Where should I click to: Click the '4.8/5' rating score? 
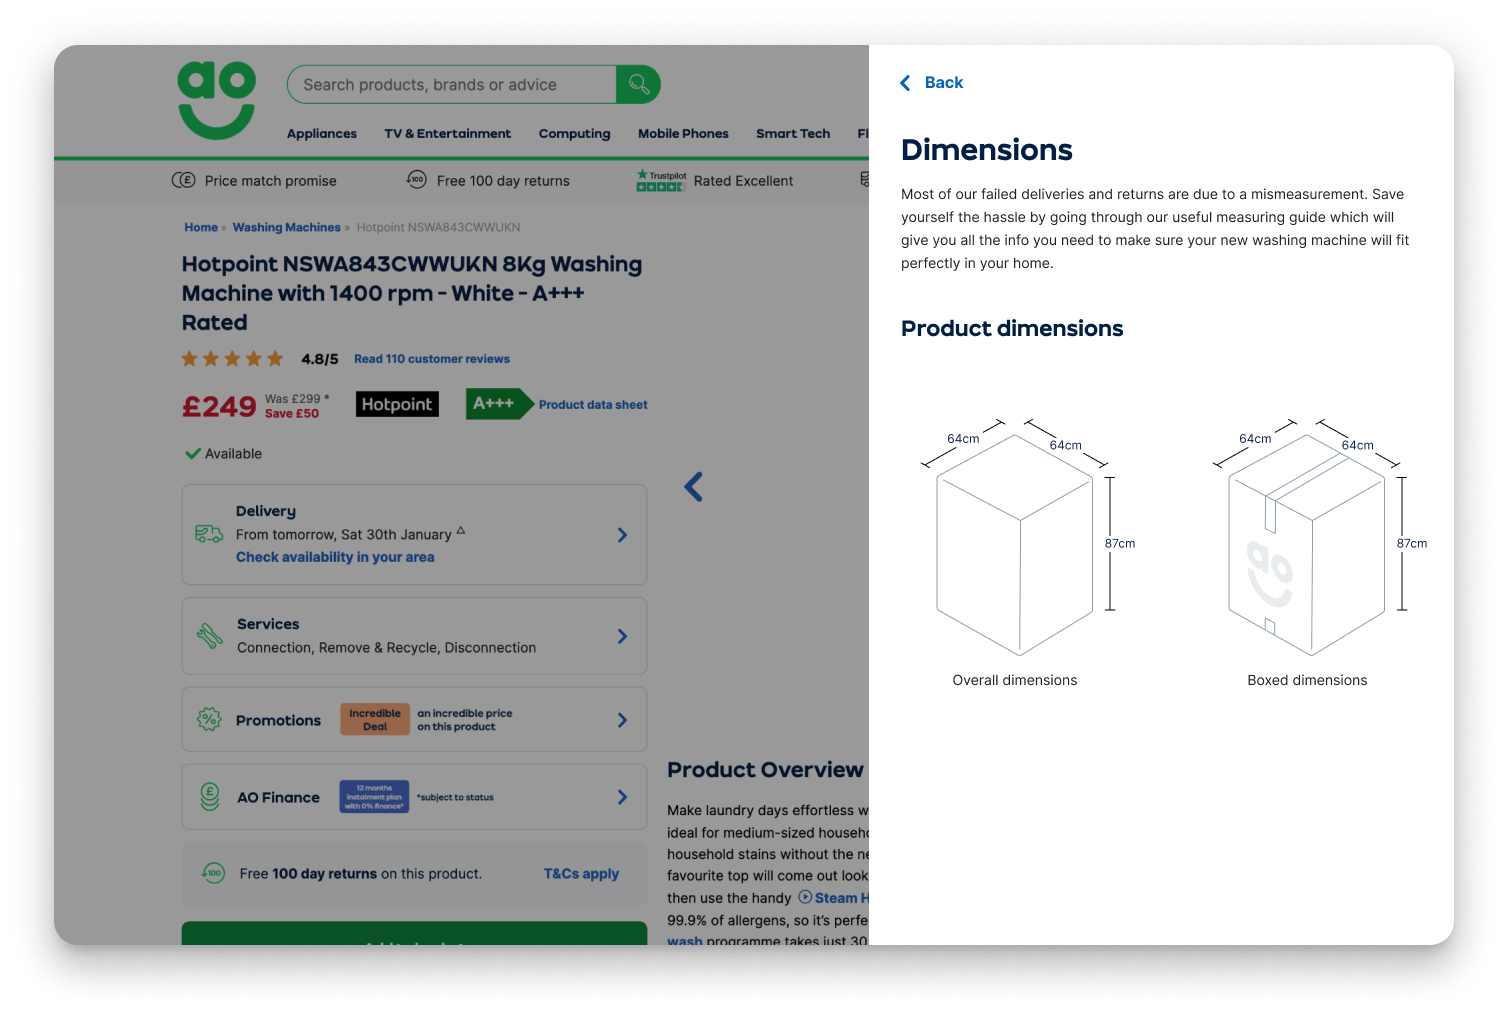(320, 359)
